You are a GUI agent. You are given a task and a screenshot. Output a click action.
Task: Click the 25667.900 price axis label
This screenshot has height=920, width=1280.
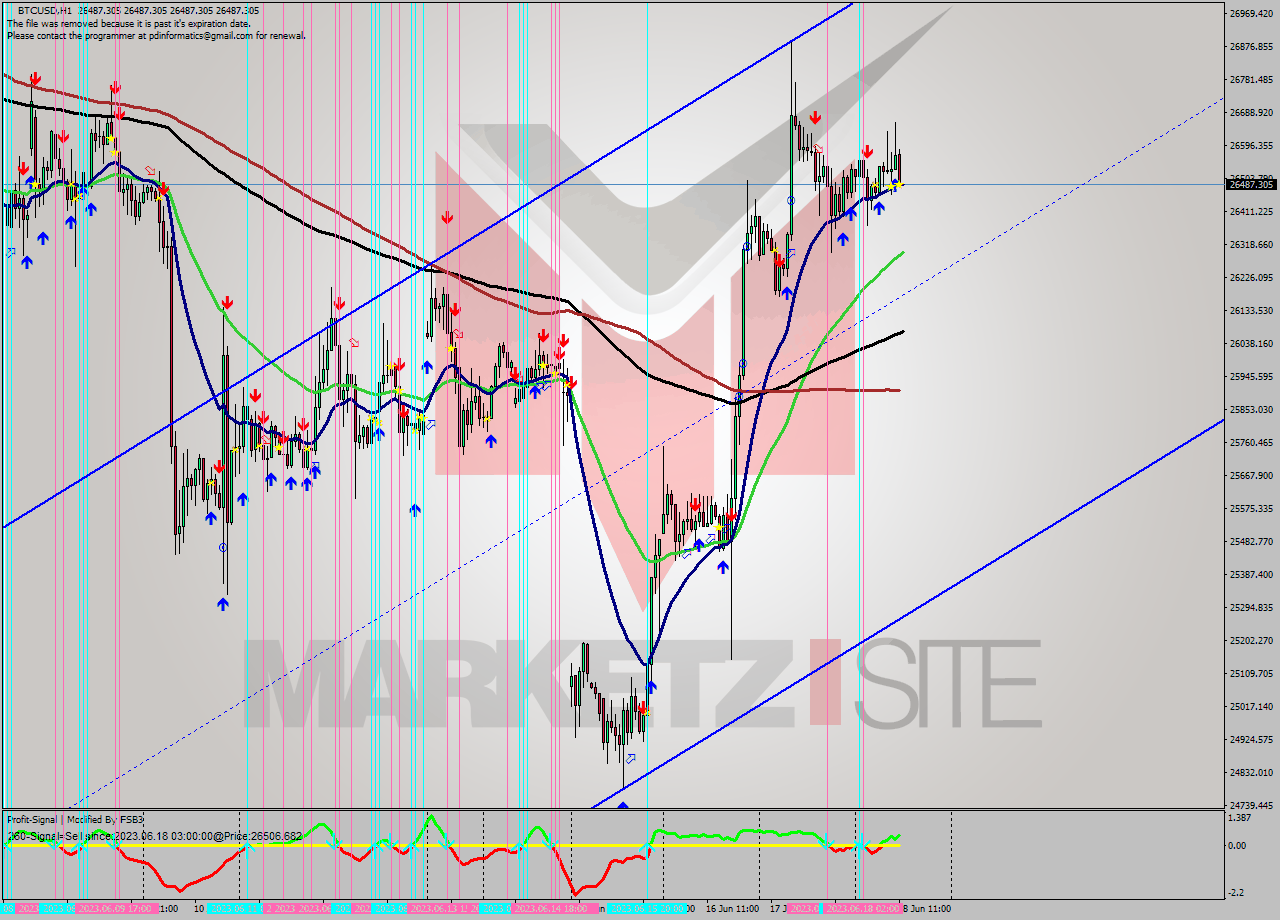tap(1251, 476)
